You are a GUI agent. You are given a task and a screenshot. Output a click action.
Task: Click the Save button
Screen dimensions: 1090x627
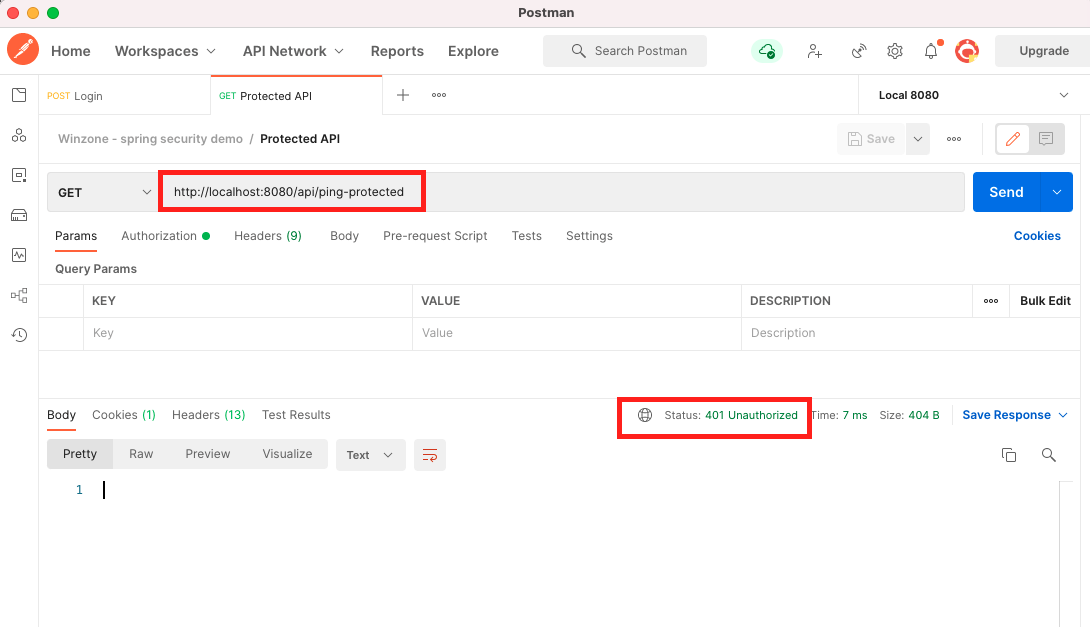[x=871, y=139]
